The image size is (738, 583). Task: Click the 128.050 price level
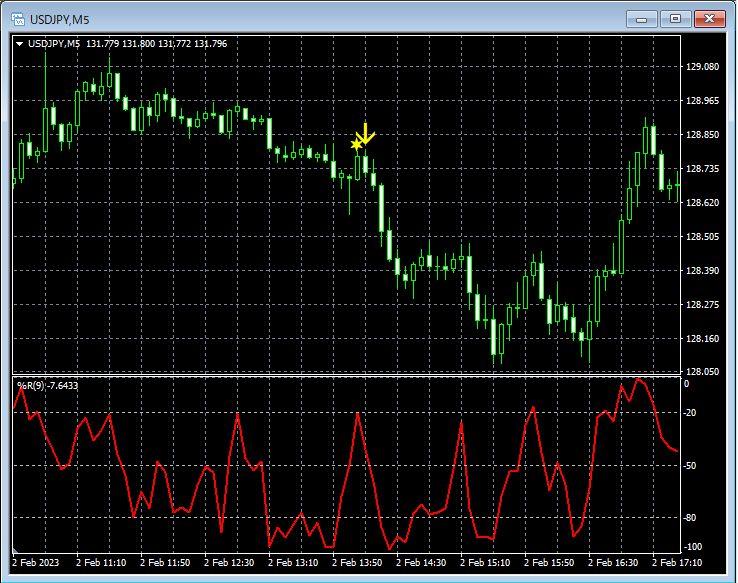(x=702, y=371)
